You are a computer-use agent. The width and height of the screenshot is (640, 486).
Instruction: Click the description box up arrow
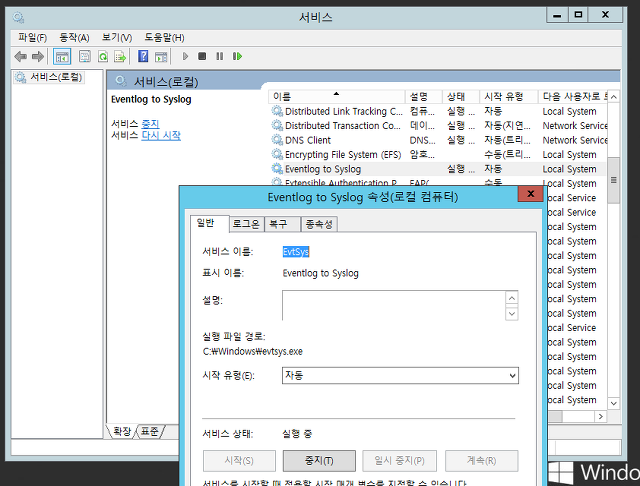pyautogui.click(x=512, y=298)
